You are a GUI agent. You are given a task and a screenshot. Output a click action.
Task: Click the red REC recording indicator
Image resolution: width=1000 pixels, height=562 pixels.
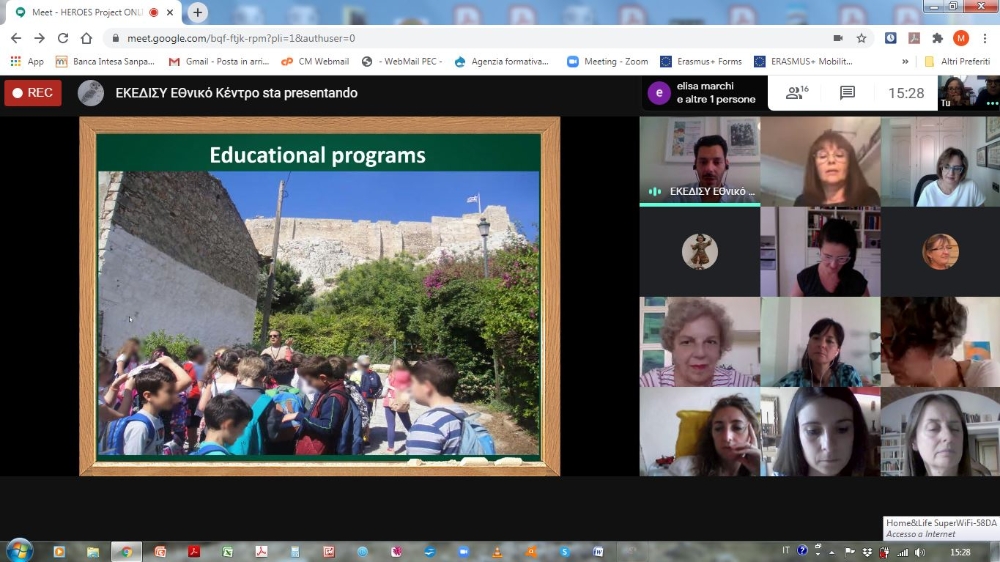[33, 93]
